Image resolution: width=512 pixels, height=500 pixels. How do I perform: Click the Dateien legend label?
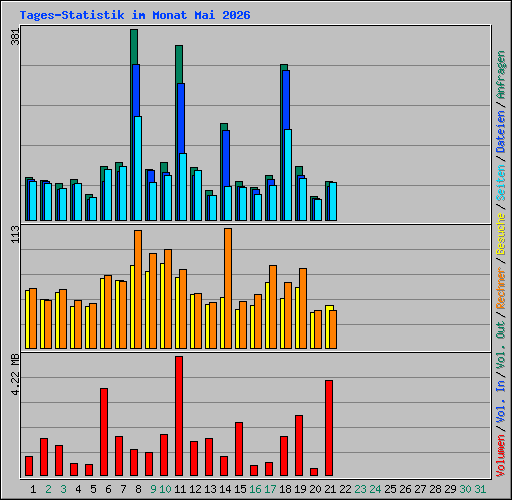coord(501,131)
